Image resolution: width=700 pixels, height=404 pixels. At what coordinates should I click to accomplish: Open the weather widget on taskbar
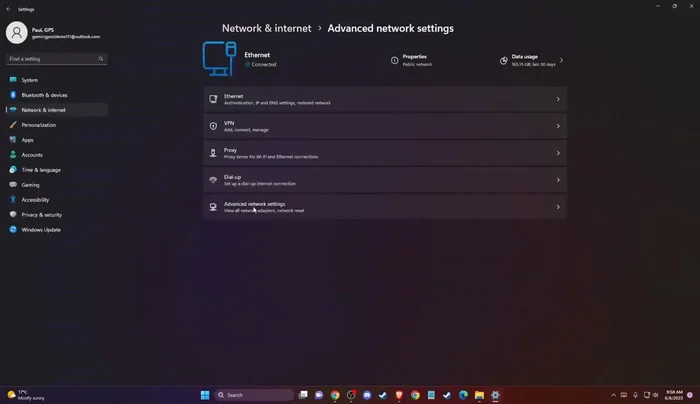point(27,395)
